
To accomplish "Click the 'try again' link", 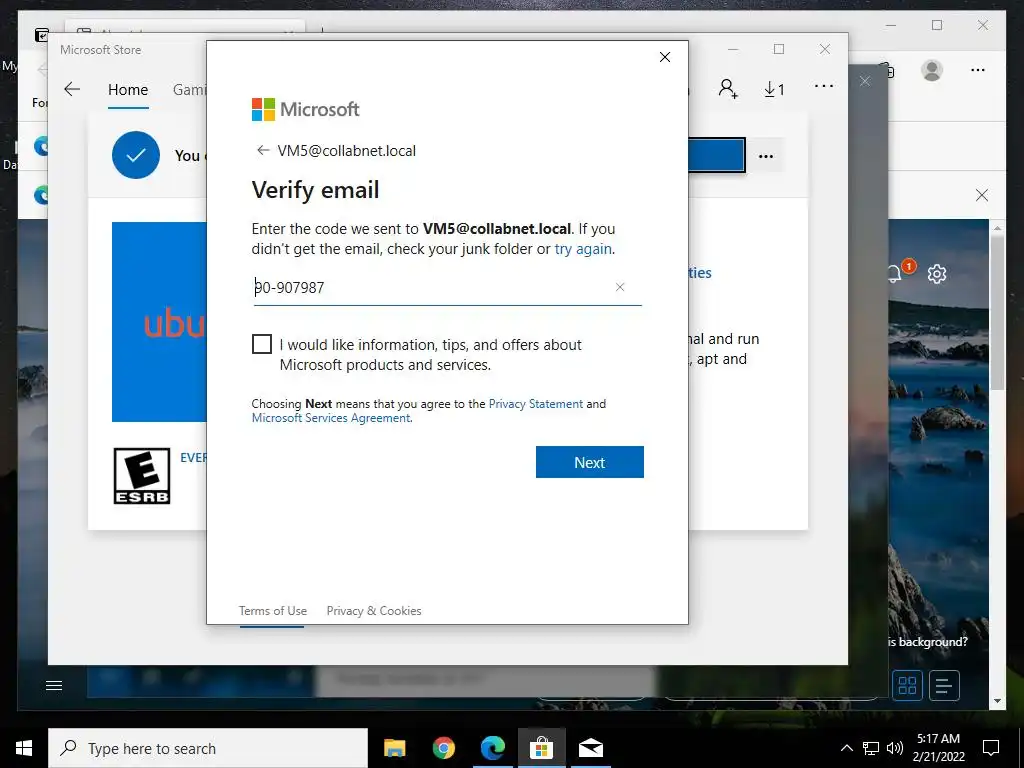I will [x=583, y=249].
